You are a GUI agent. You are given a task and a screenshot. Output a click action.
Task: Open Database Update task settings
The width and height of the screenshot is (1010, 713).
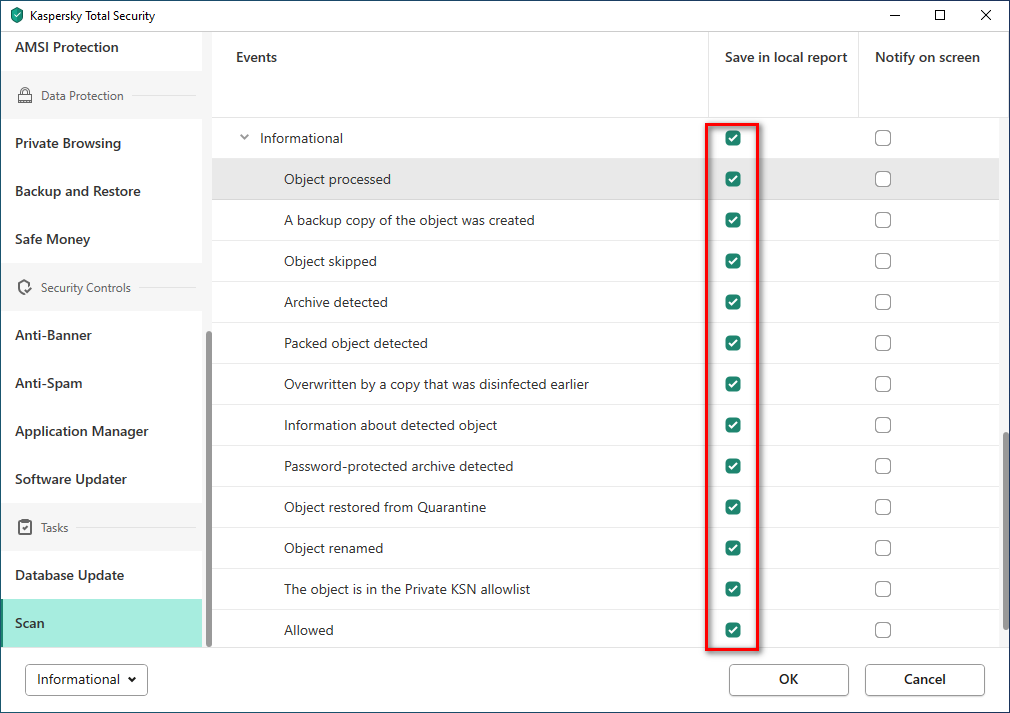click(x=102, y=575)
